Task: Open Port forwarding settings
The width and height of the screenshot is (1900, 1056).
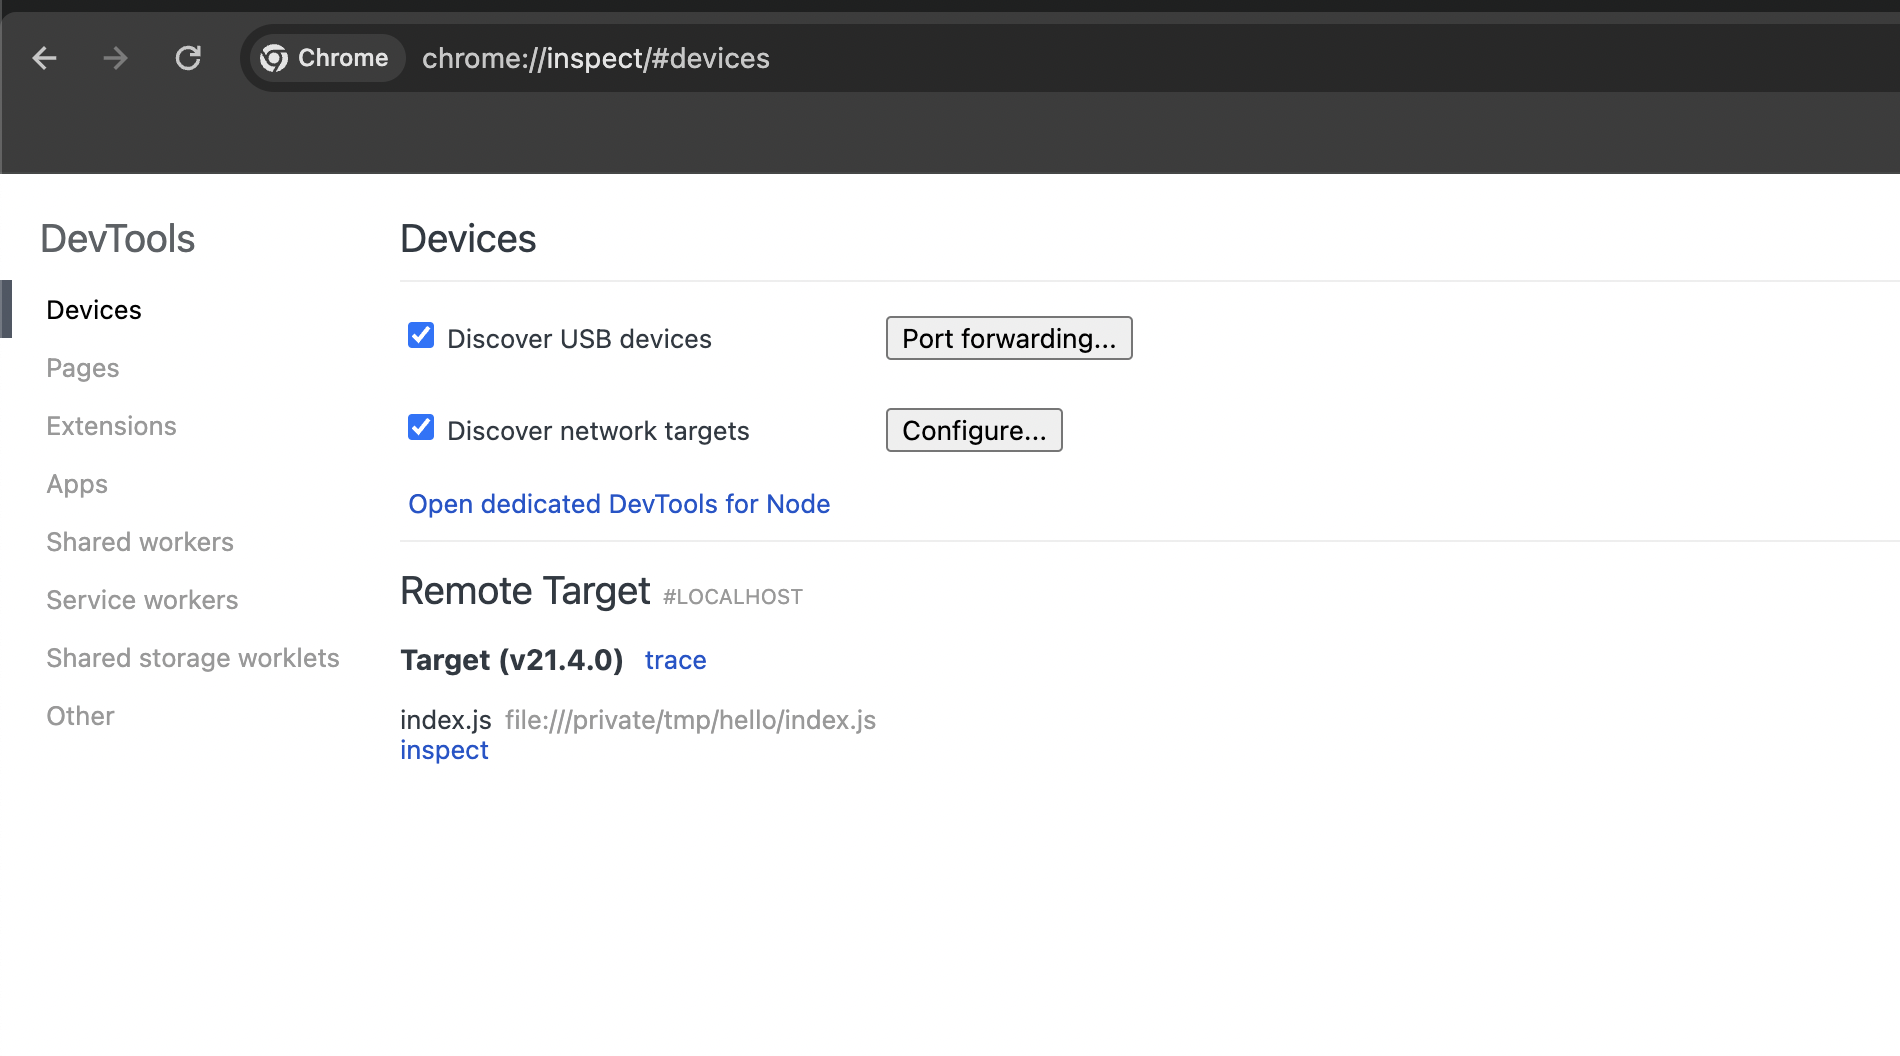Action: (1008, 339)
